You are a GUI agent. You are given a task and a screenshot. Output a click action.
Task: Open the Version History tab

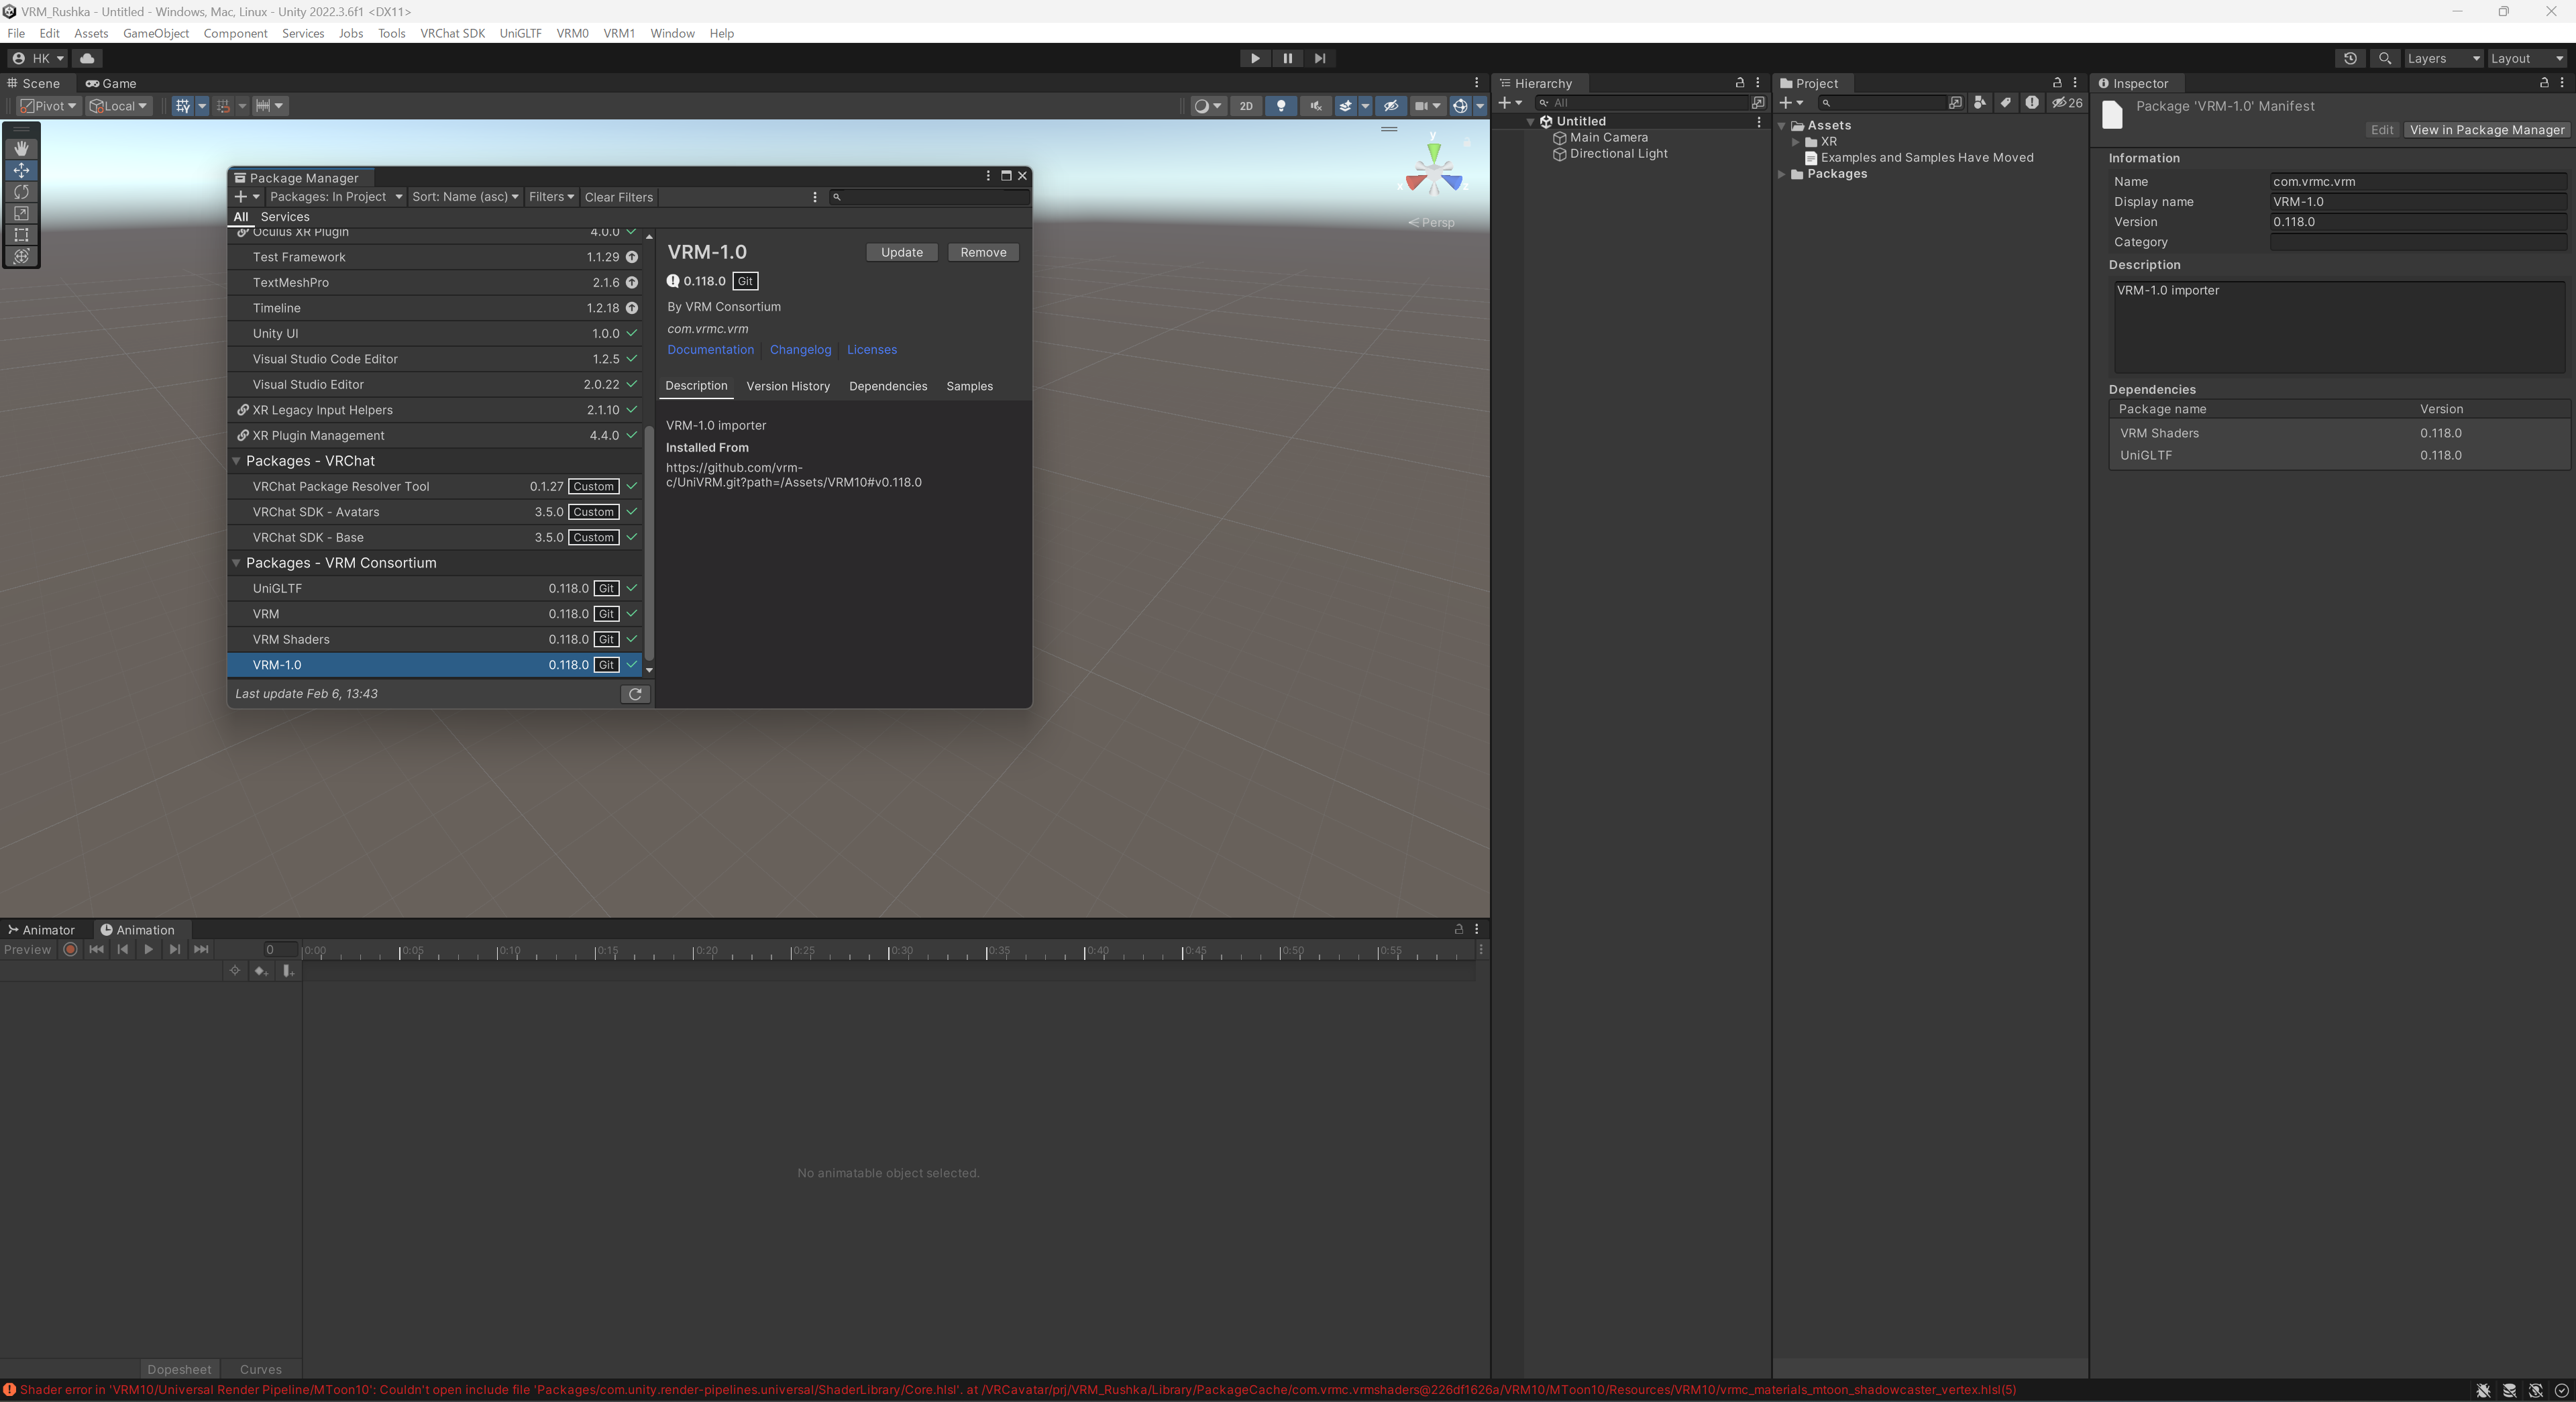788,386
